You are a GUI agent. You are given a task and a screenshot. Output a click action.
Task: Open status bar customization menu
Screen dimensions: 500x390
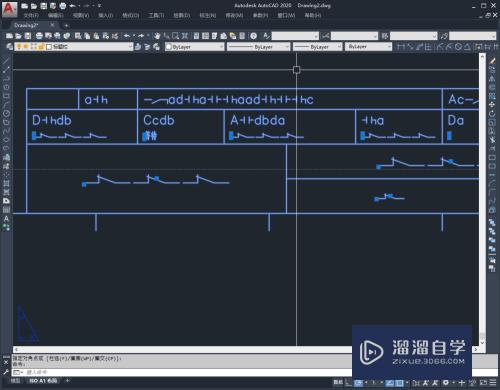click(x=493, y=383)
